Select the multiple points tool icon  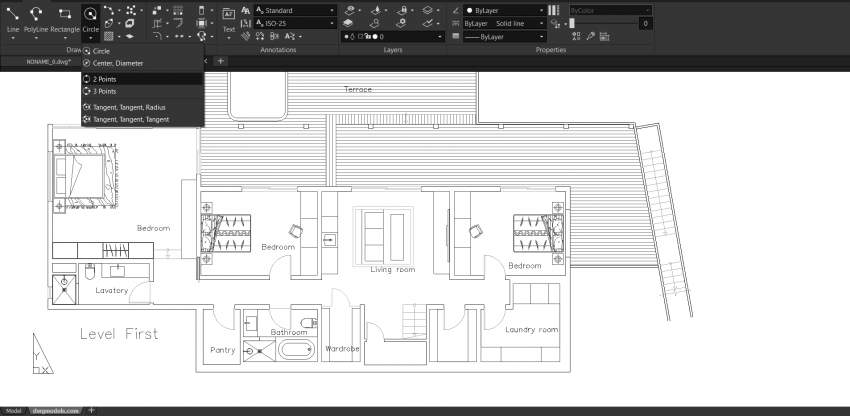pyautogui.click(x=131, y=10)
